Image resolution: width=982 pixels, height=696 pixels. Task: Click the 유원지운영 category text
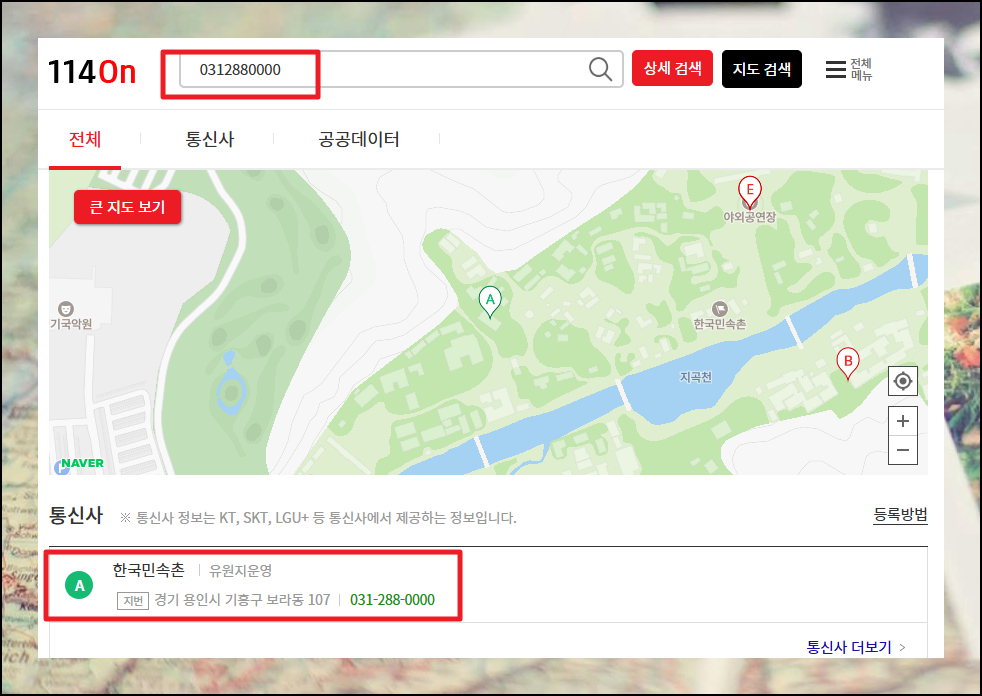(240, 571)
